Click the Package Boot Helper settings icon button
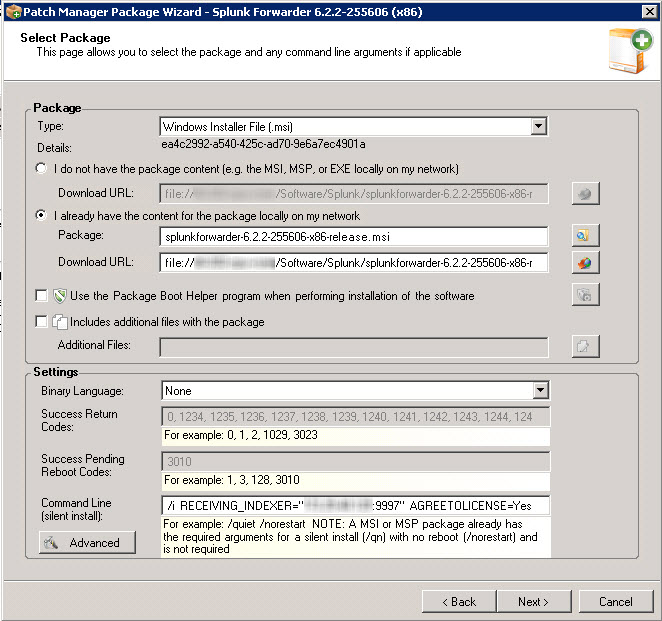Image resolution: width=662 pixels, height=621 pixels. (x=586, y=294)
